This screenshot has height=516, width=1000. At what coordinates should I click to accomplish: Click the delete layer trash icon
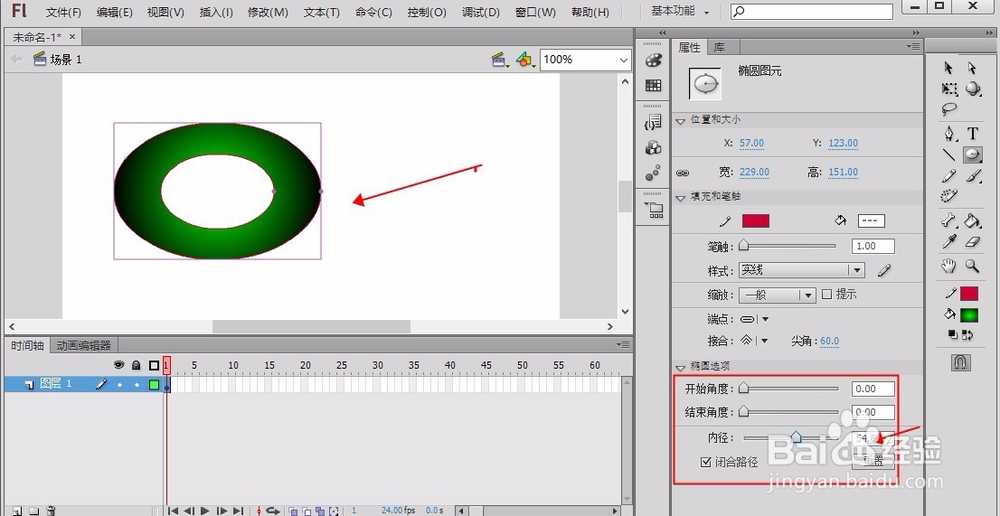(x=52, y=511)
